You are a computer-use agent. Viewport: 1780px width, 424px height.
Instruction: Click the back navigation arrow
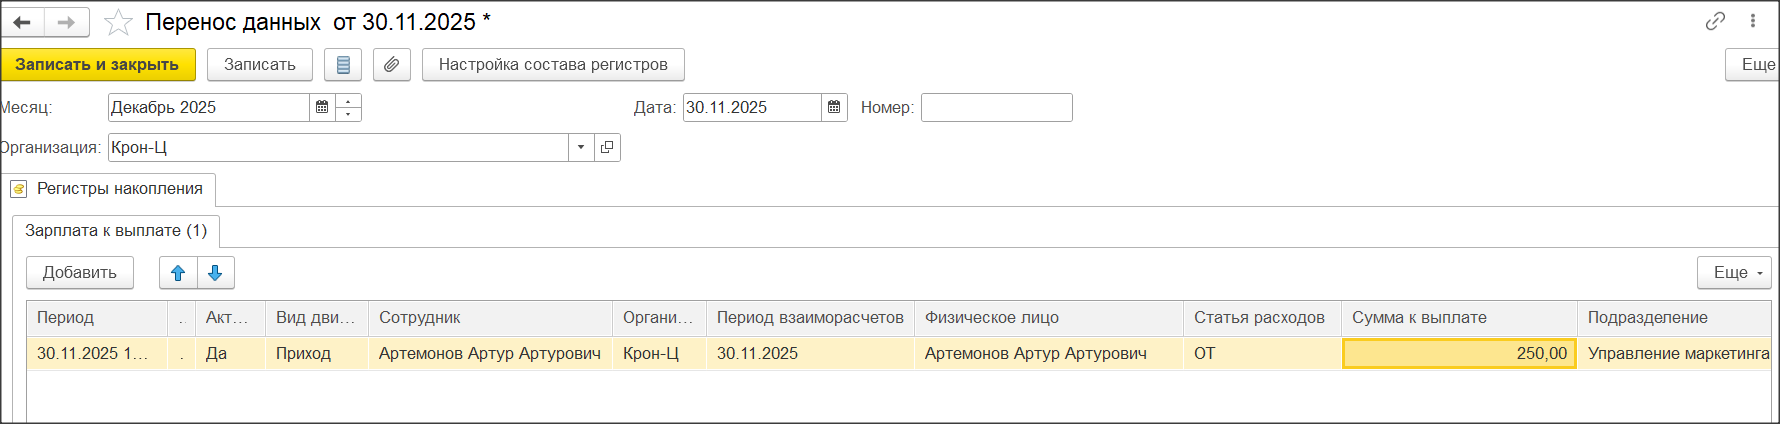coord(22,22)
